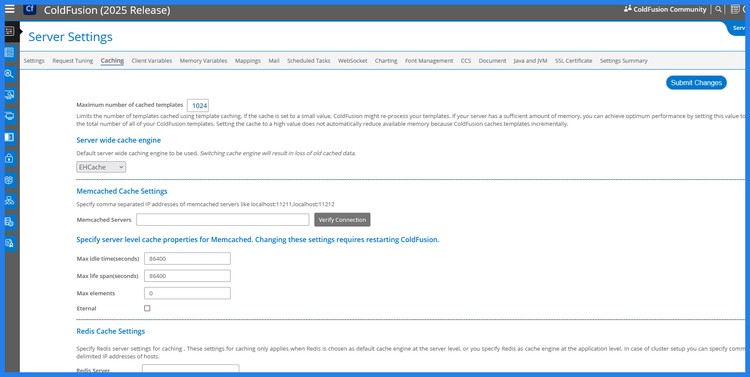Switch to the Settings tab
This screenshot has height=377, width=750.
pos(34,61)
